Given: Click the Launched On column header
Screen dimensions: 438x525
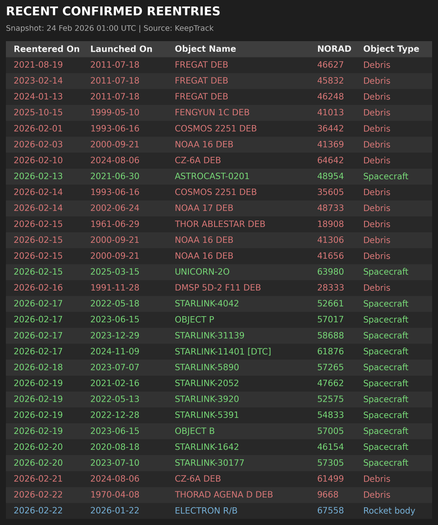Looking at the screenshot, I should tap(121, 49).
